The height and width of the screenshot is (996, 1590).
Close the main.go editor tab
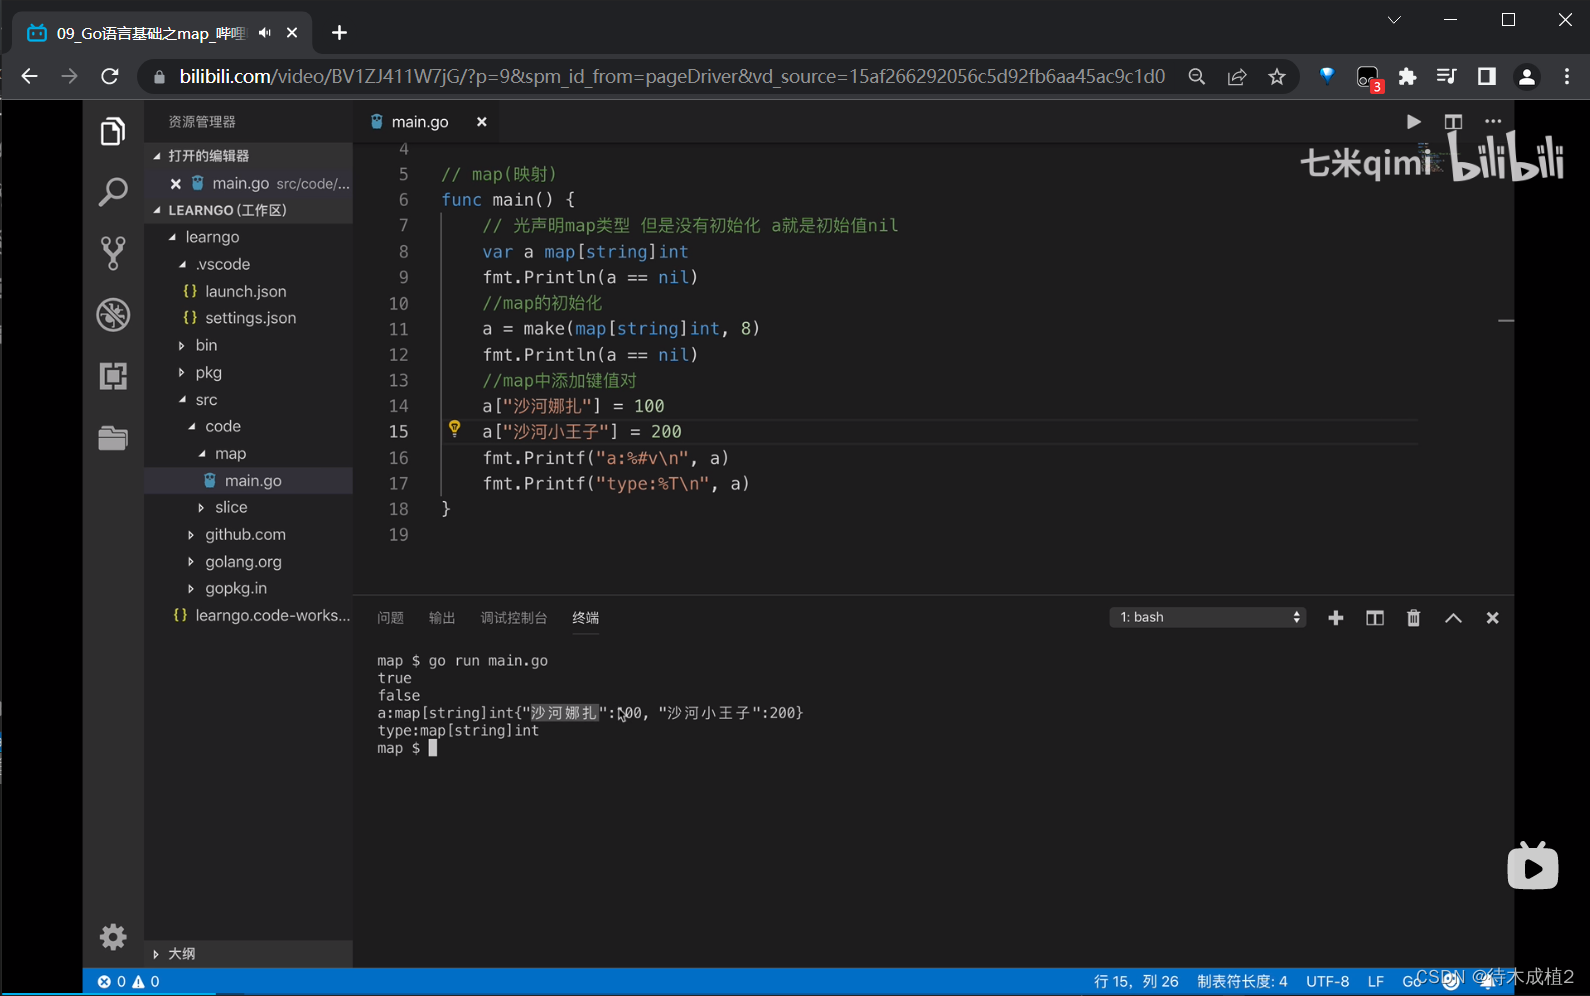(481, 121)
